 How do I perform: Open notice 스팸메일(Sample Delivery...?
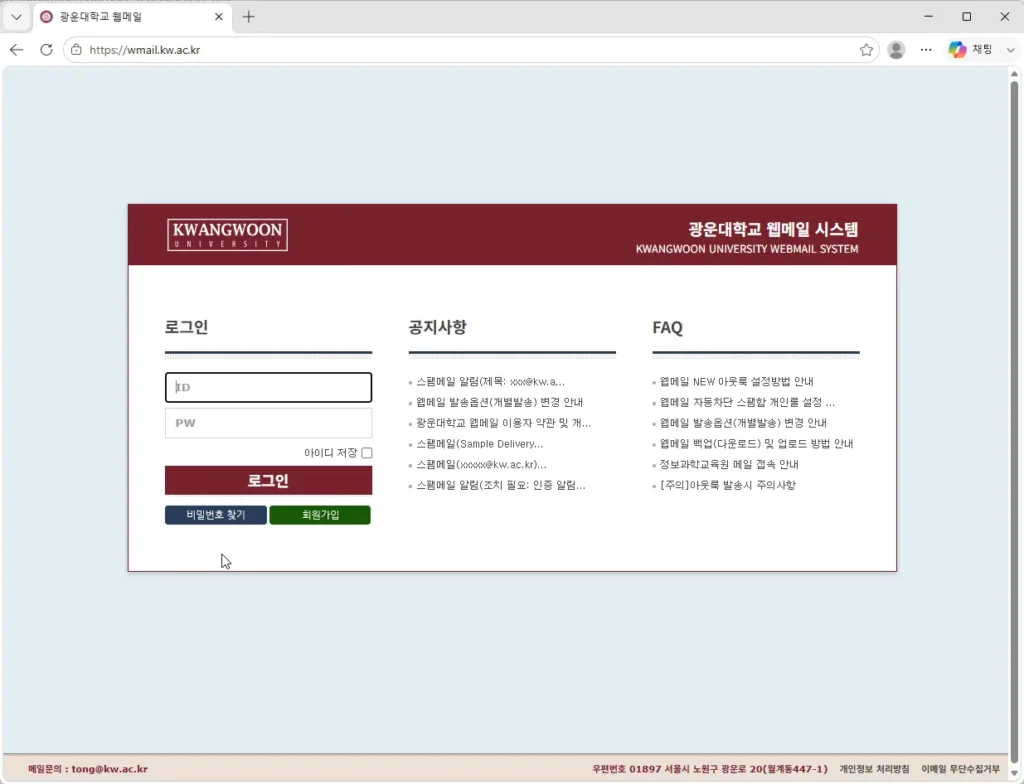click(479, 444)
